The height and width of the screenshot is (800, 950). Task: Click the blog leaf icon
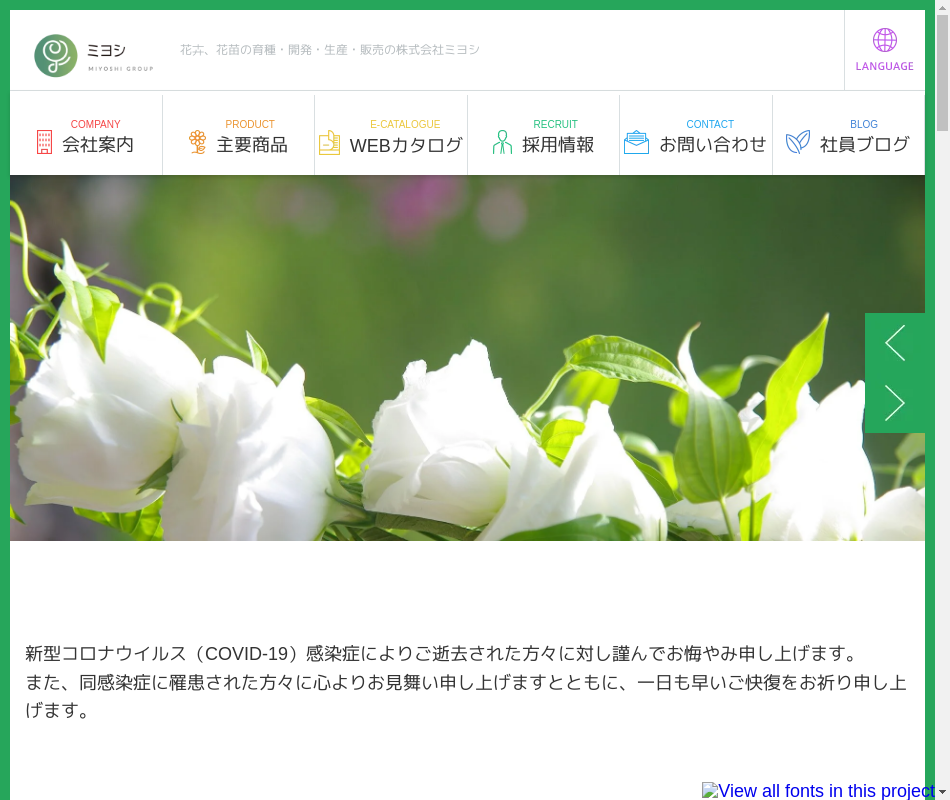[x=797, y=142]
